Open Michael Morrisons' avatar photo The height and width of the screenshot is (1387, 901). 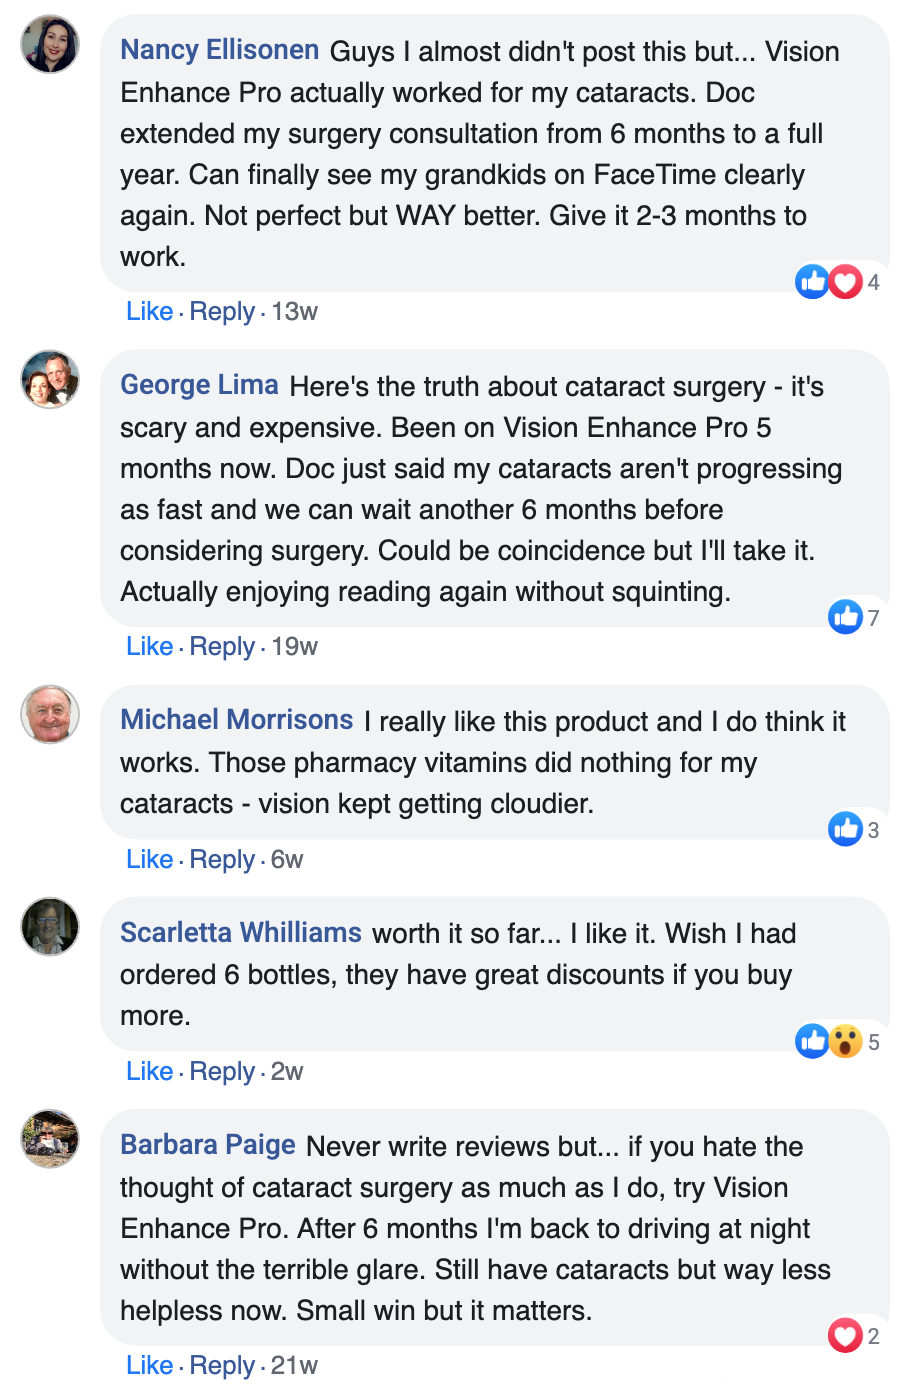[50, 714]
